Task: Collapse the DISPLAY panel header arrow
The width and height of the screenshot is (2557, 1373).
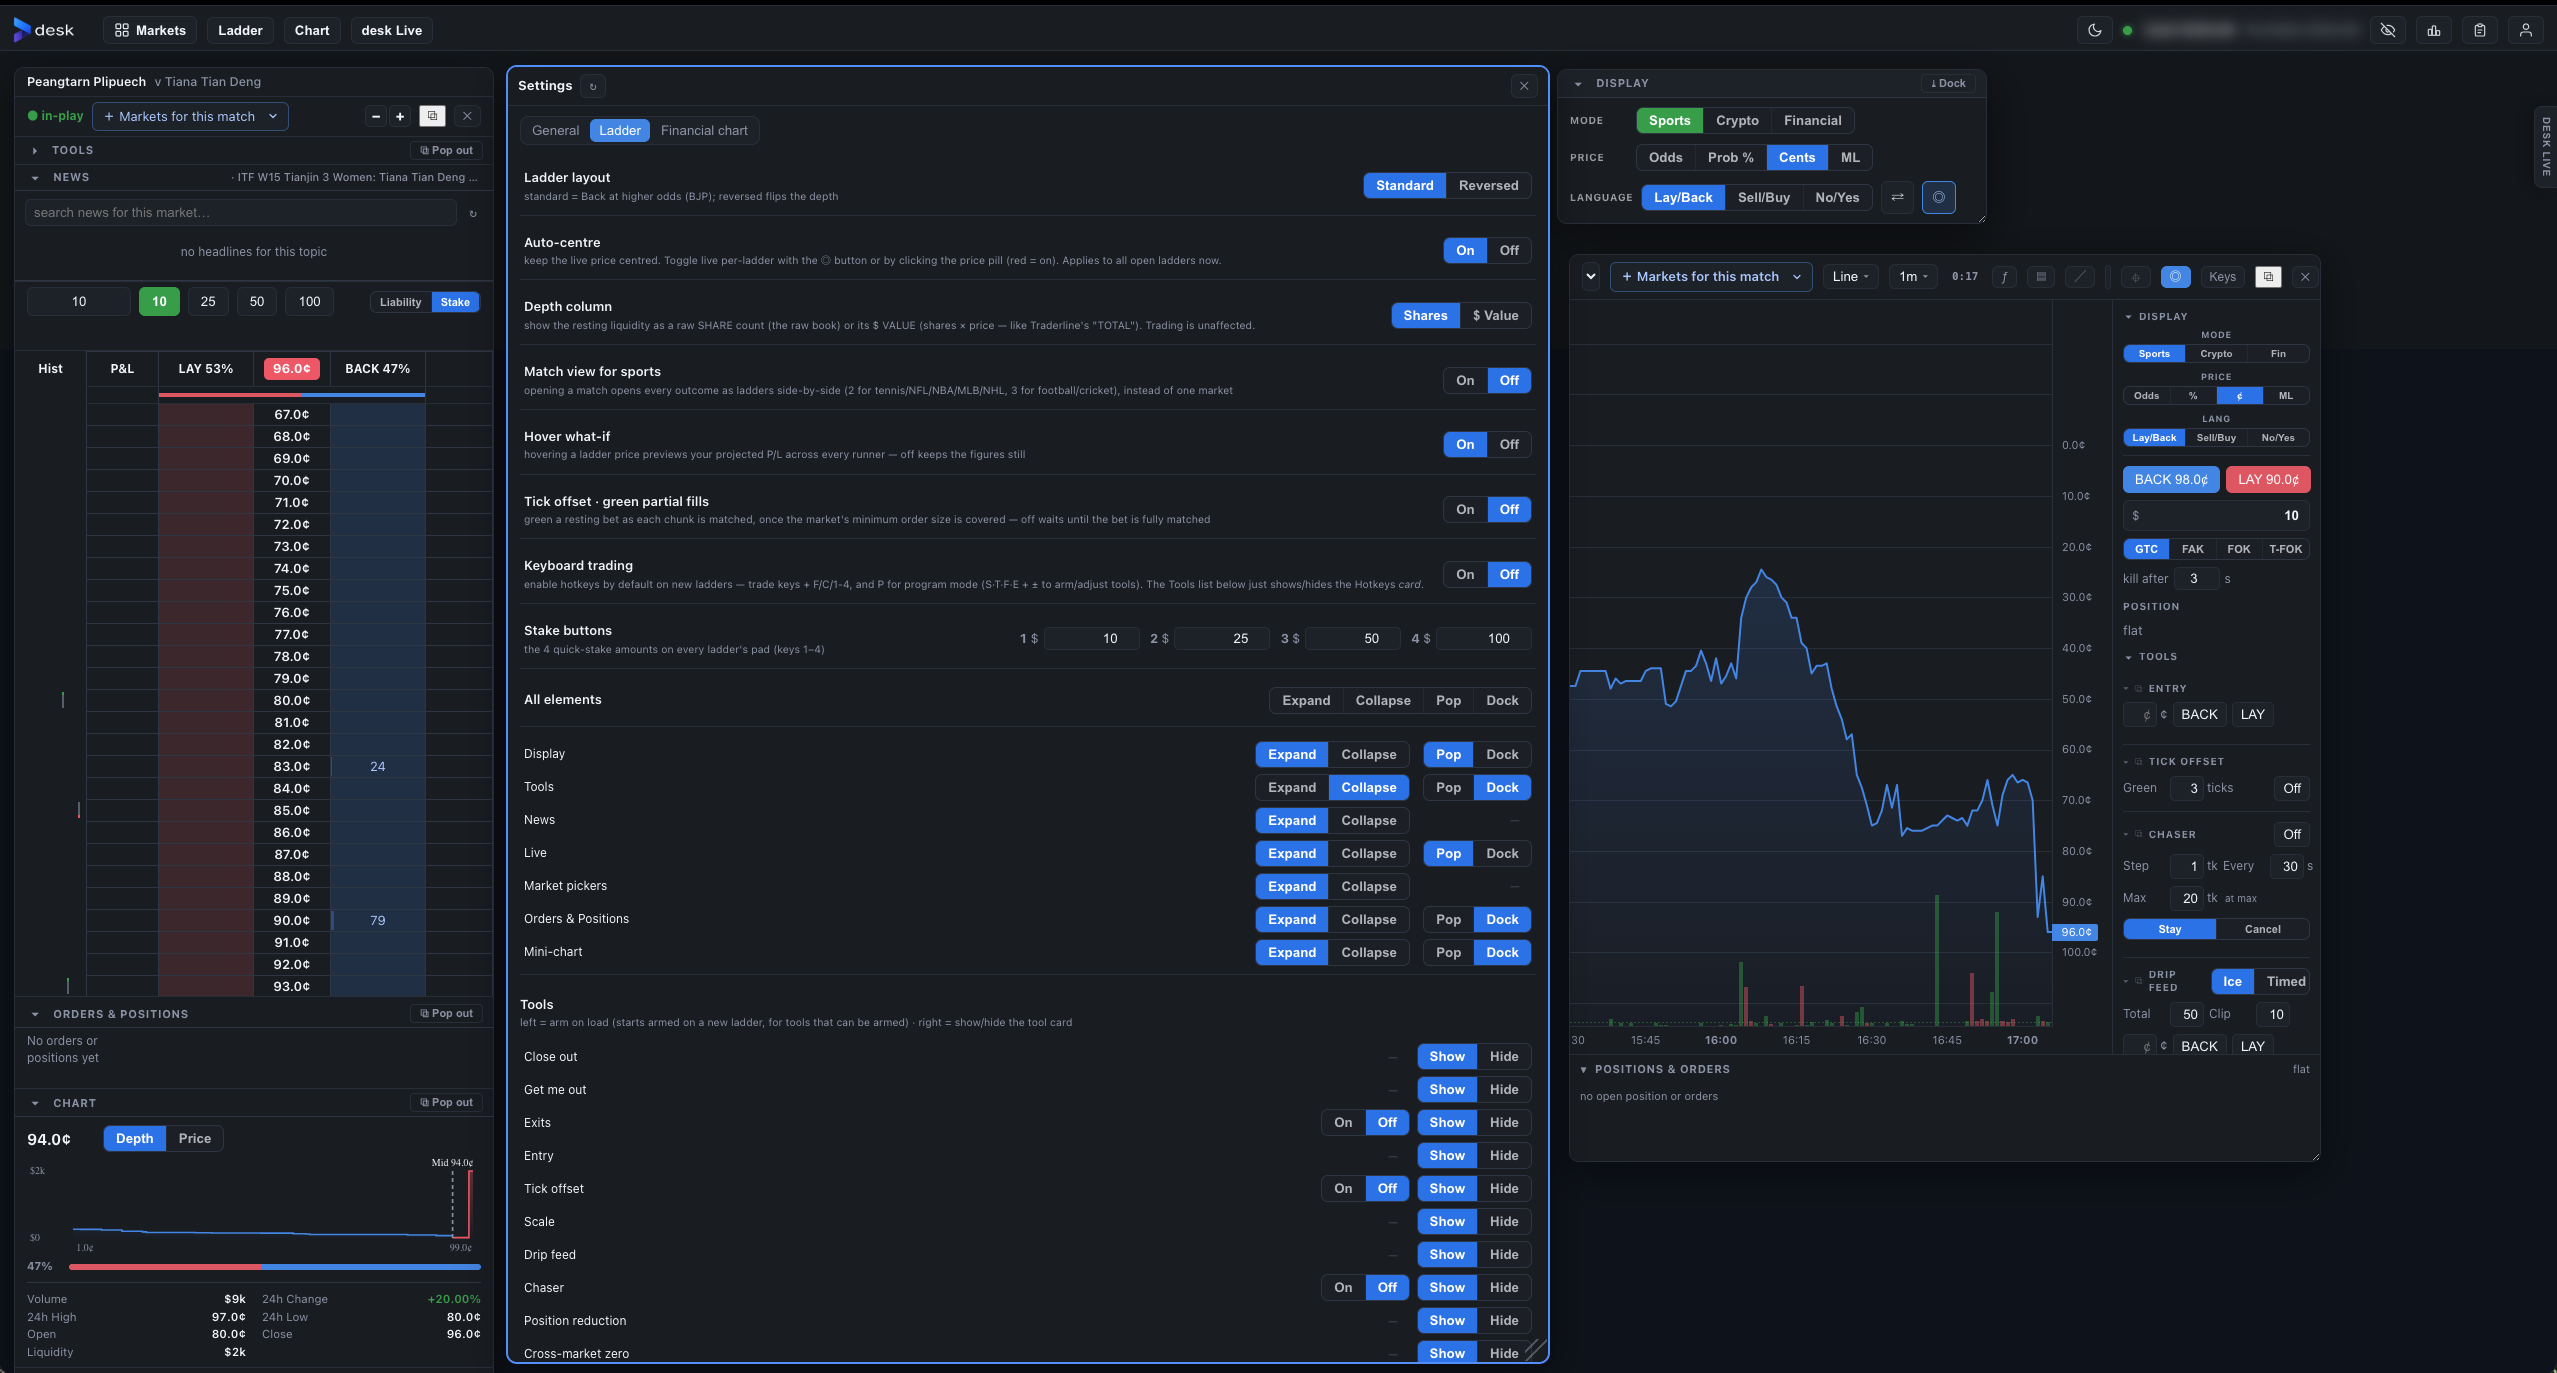Action: click(1578, 83)
